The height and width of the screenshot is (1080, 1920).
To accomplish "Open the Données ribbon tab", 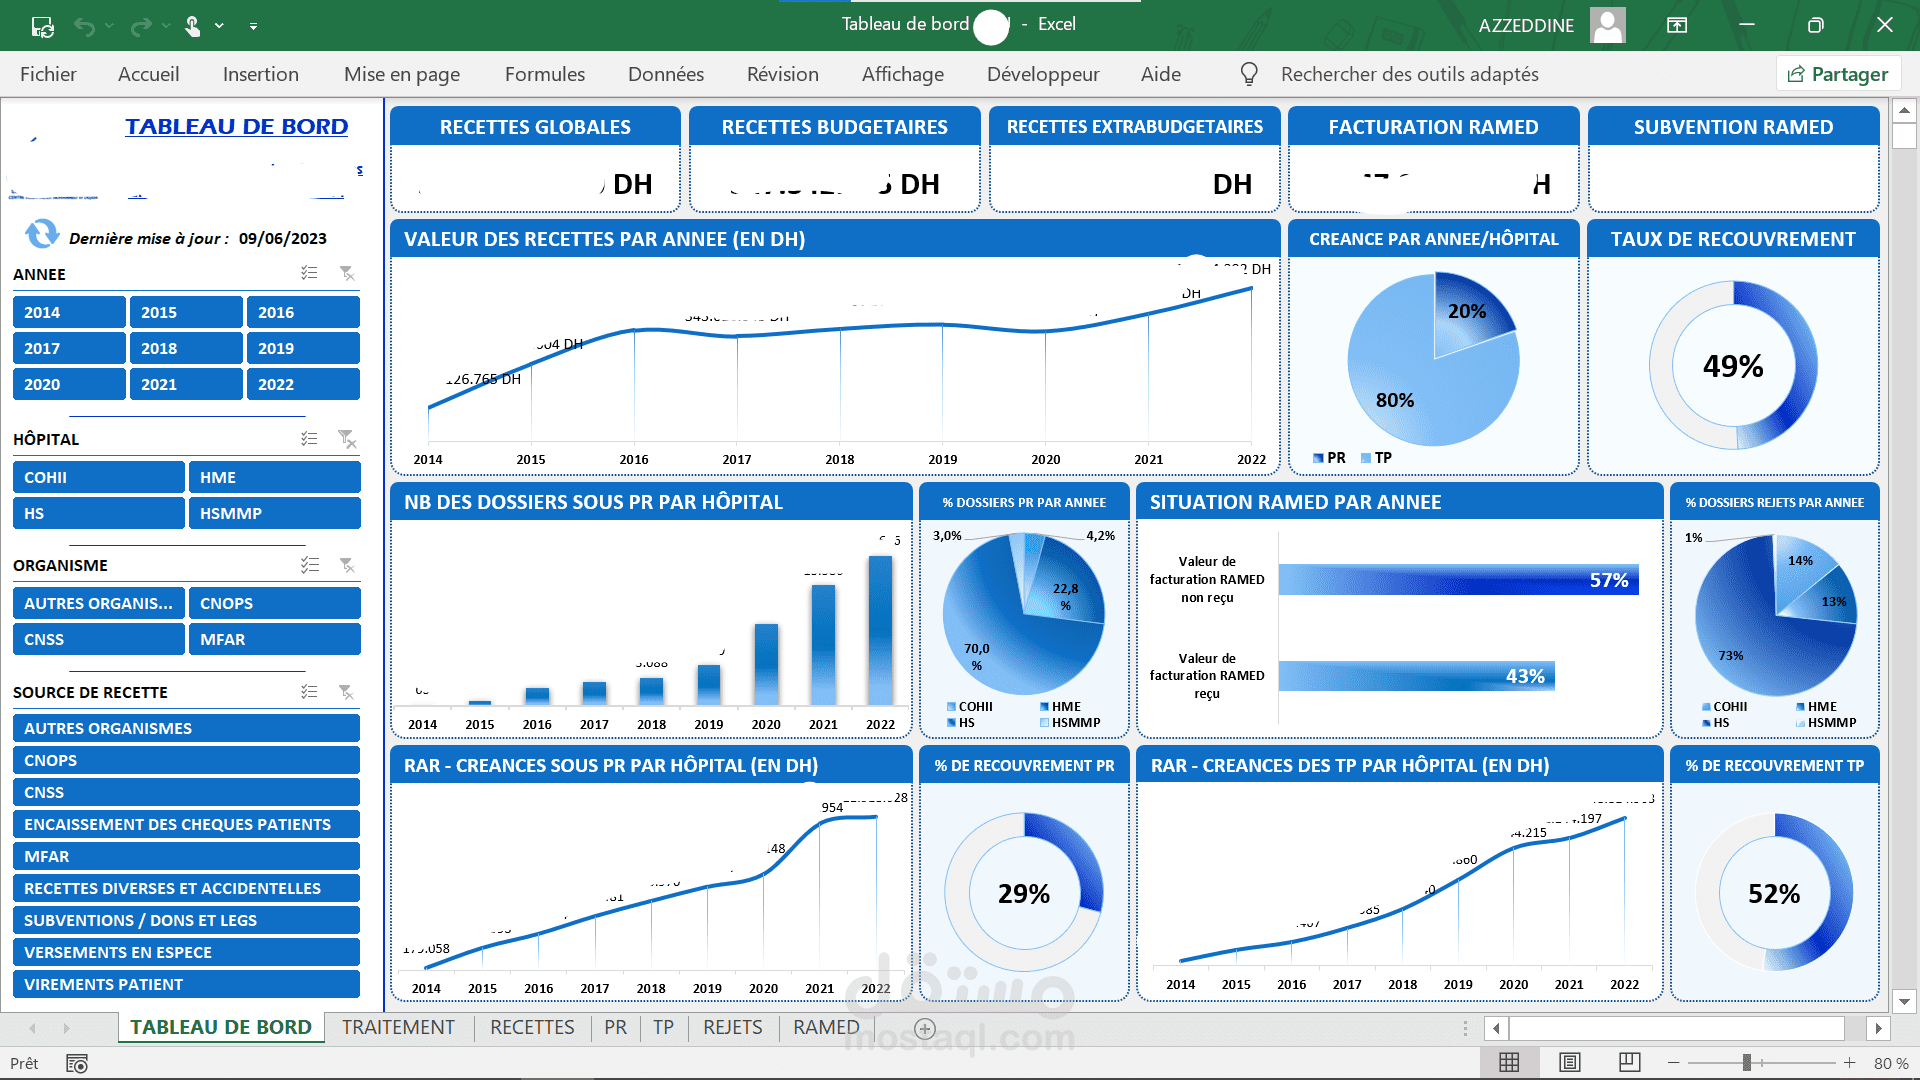I will click(666, 74).
